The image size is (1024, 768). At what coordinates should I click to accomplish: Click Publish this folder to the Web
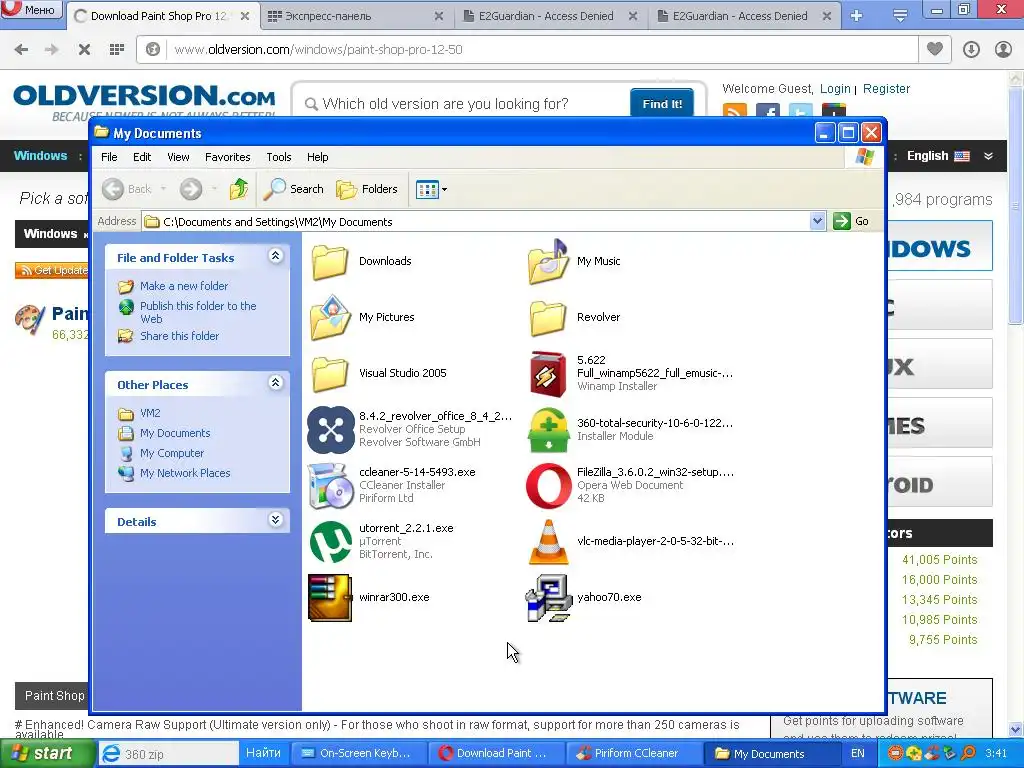click(x=198, y=312)
